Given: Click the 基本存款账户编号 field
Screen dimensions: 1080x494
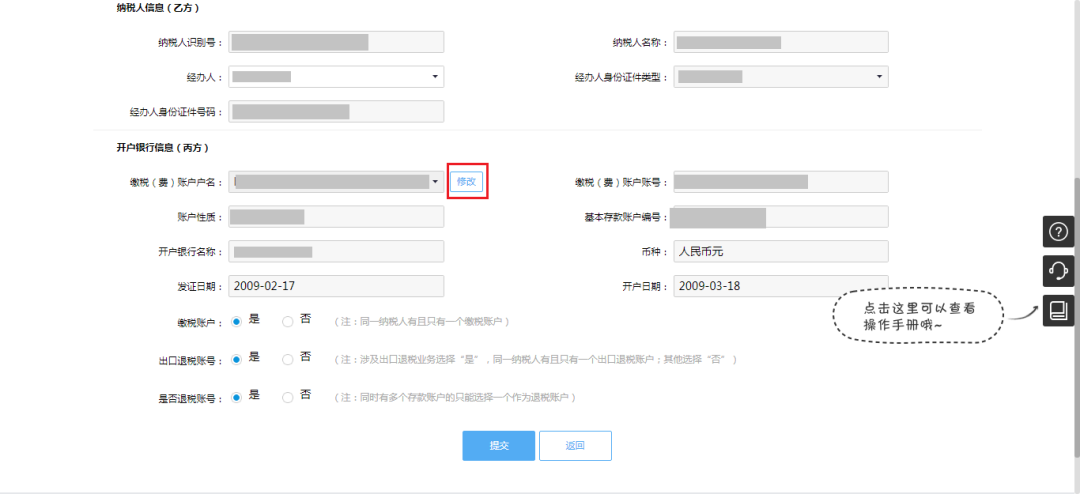Looking at the screenshot, I should 781,216.
